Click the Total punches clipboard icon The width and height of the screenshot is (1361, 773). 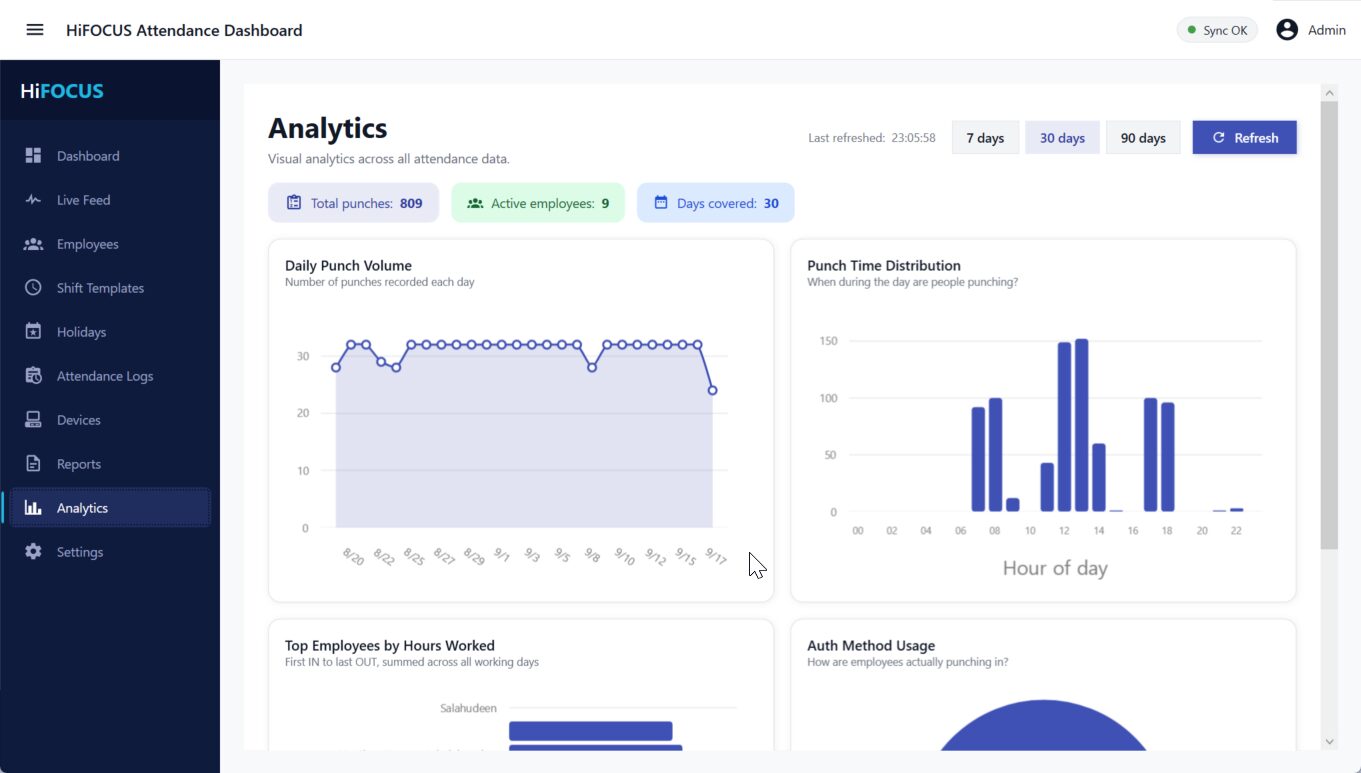click(294, 203)
